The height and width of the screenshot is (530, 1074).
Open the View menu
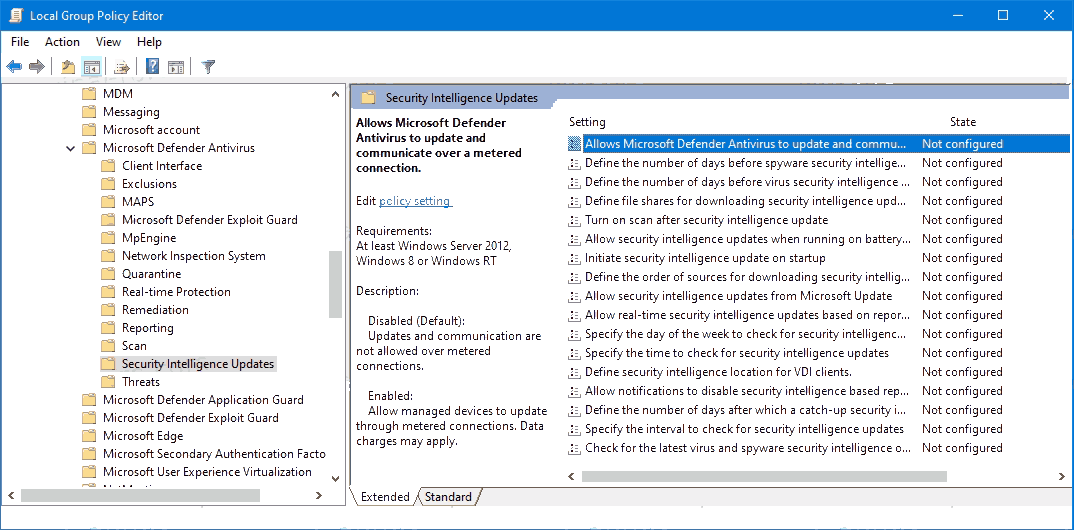tap(108, 42)
